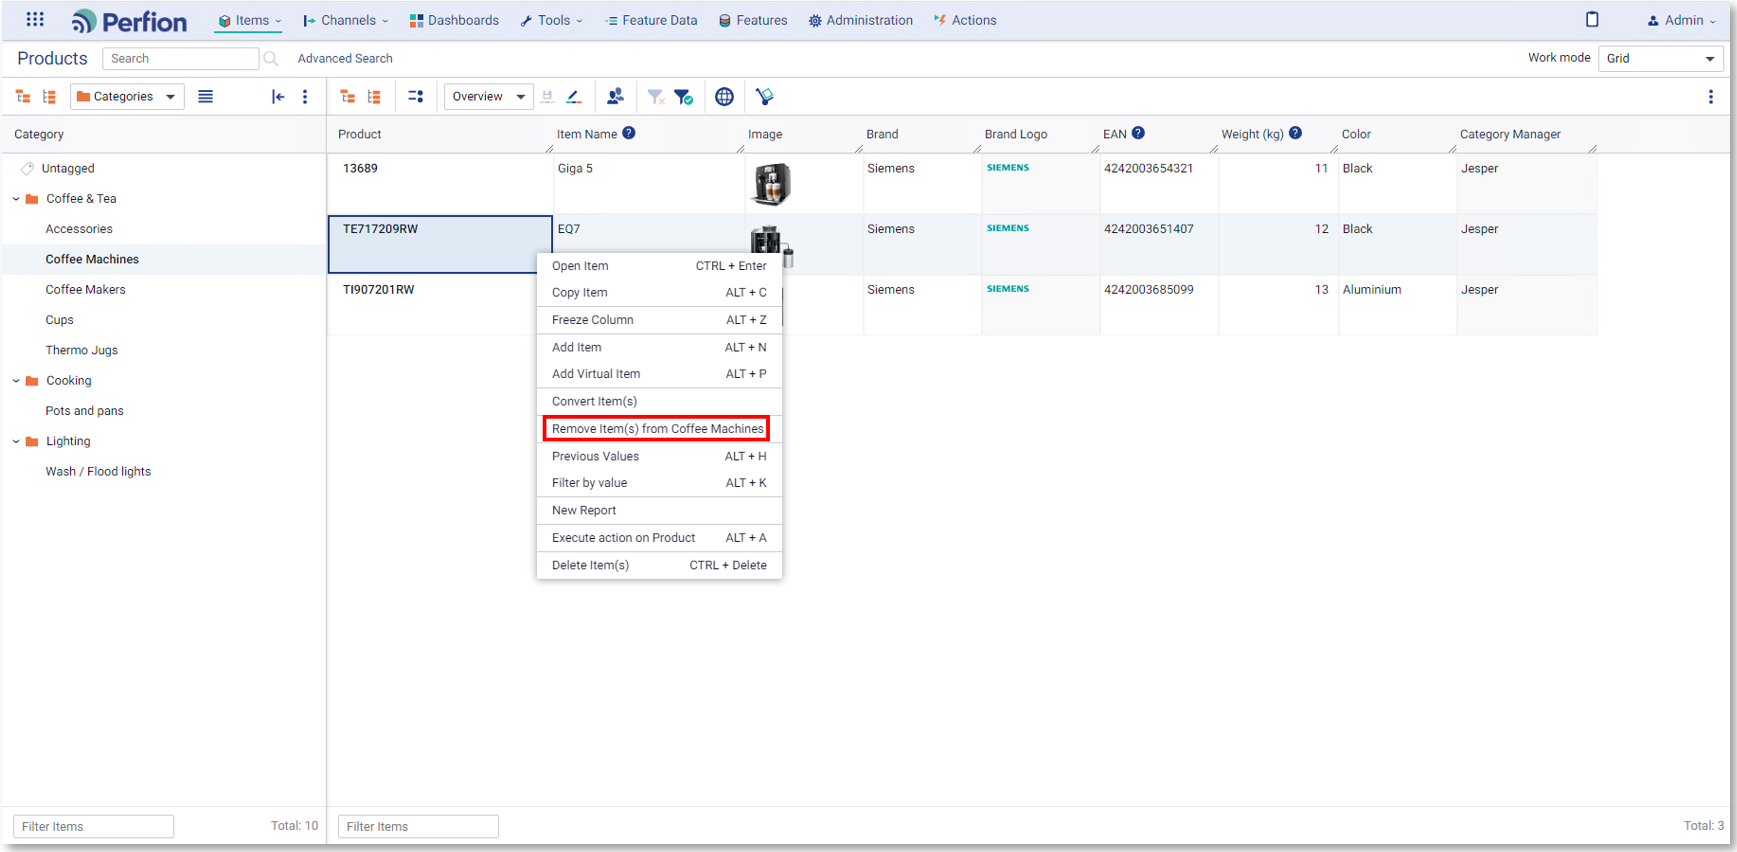Open the Features page
The width and height of the screenshot is (1737, 852).
tap(753, 20)
